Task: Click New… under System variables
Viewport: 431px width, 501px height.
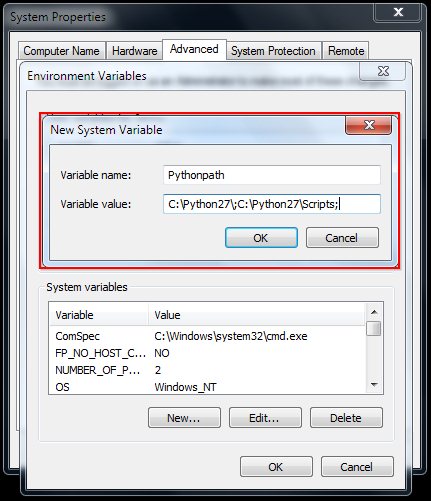Action: tap(184, 417)
